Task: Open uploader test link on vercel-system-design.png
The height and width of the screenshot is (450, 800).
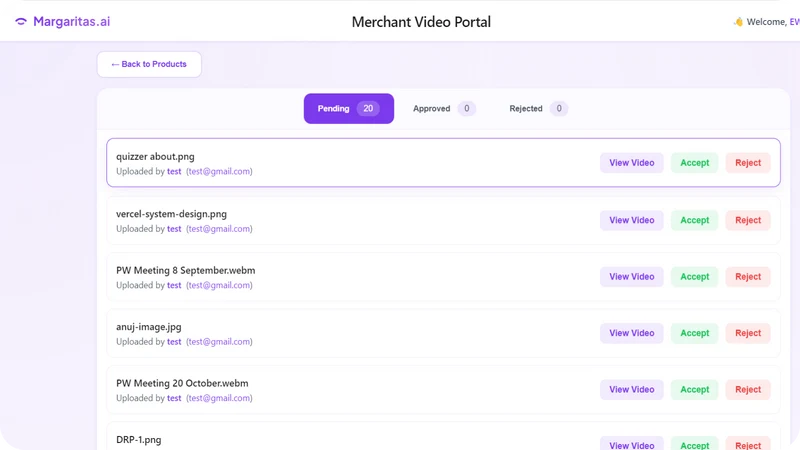Action: 174,229
